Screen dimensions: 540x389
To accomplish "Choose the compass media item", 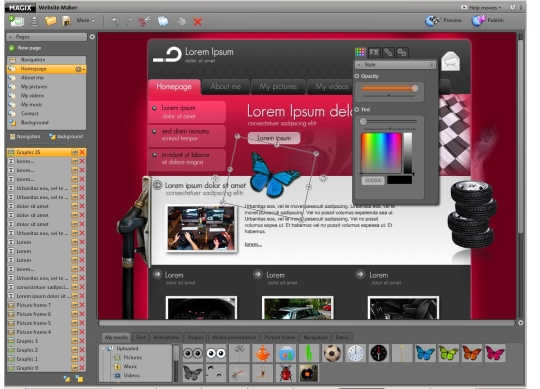I will (x=378, y=353).
